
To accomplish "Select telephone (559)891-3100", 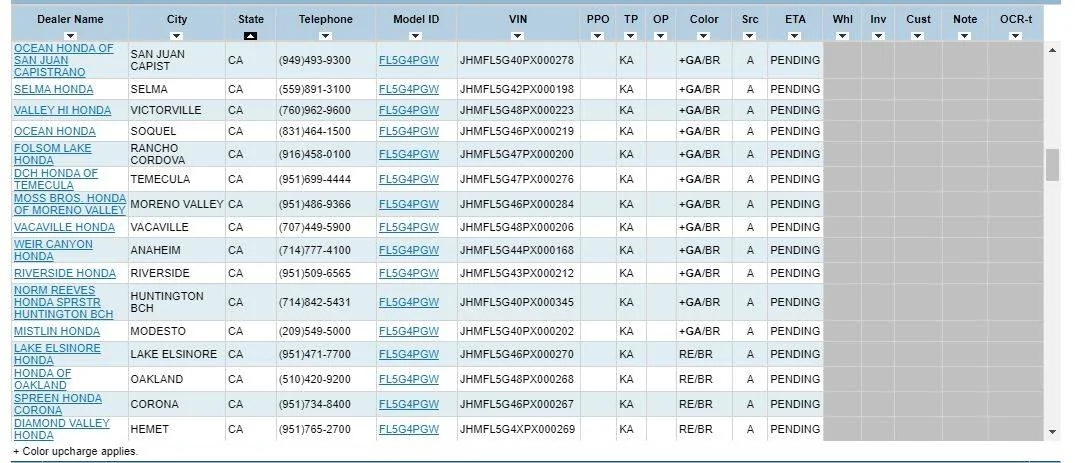I will tap(314, 90).
